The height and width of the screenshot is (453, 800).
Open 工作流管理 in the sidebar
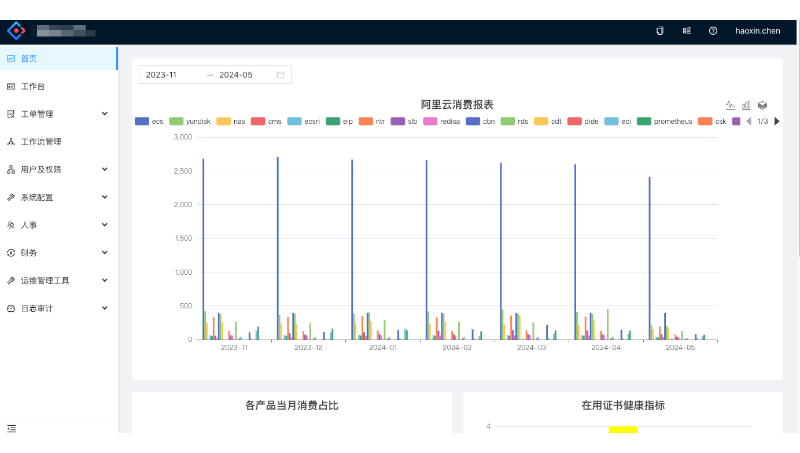[x=59, y=142]
